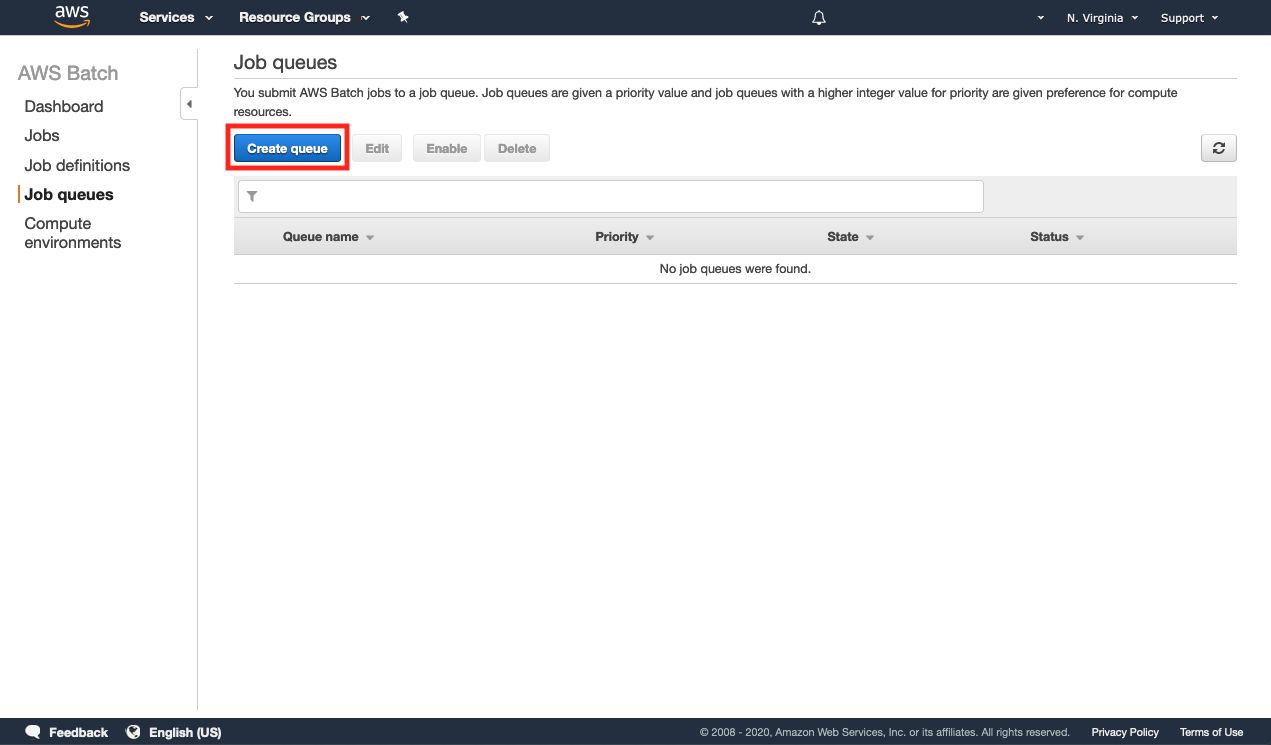Screen dimensions: 1271x745
Task: Click the AWS Batch sidebar title
Action: (68, 73)
